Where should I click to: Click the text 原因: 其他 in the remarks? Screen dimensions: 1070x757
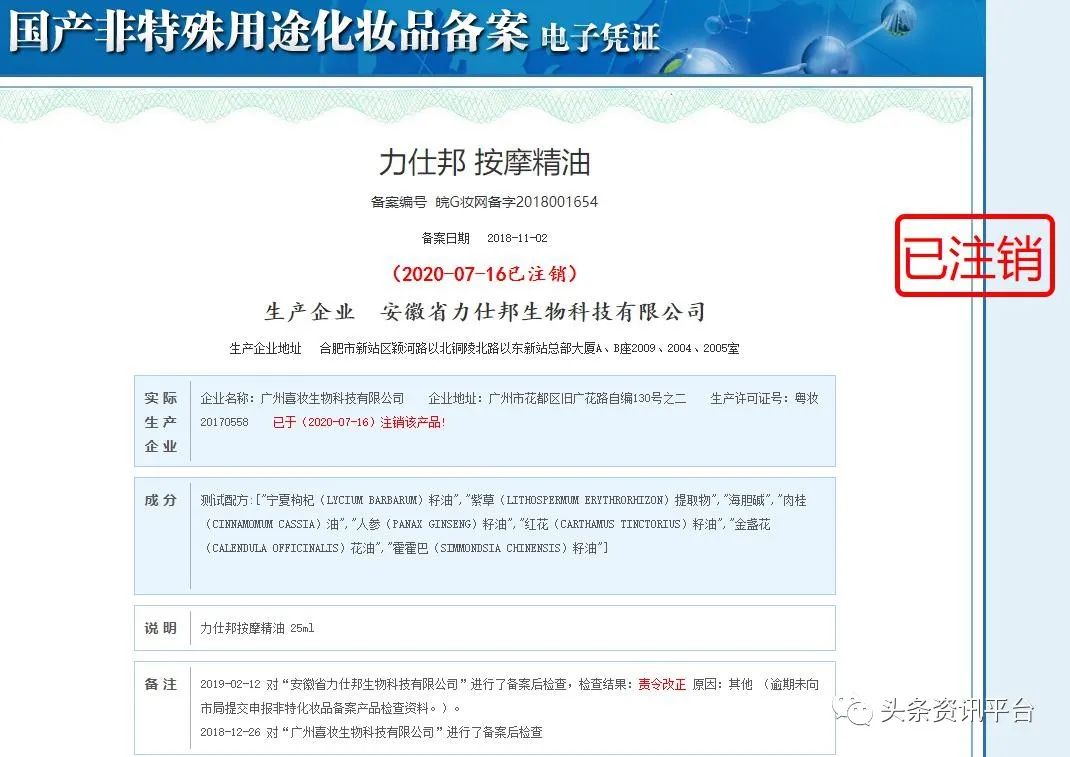723,685
